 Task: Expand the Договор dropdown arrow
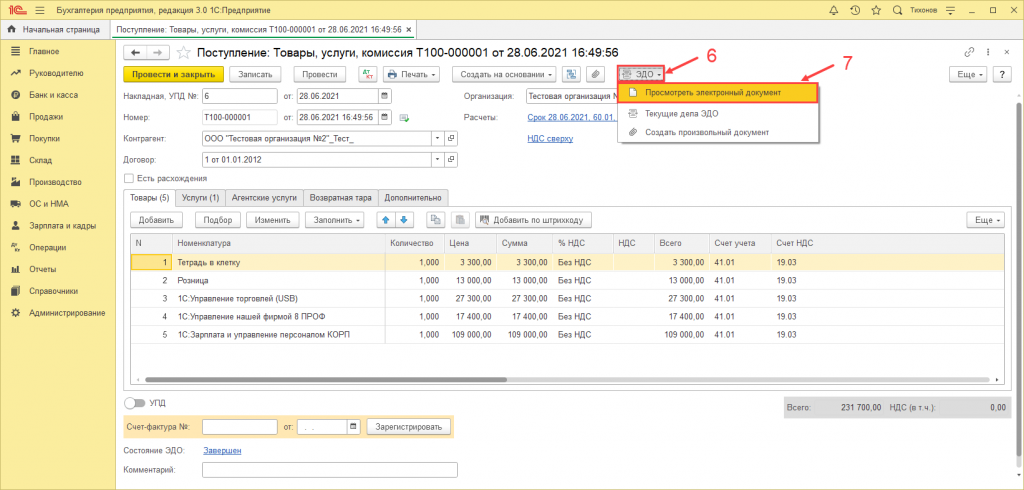(438, 160)
